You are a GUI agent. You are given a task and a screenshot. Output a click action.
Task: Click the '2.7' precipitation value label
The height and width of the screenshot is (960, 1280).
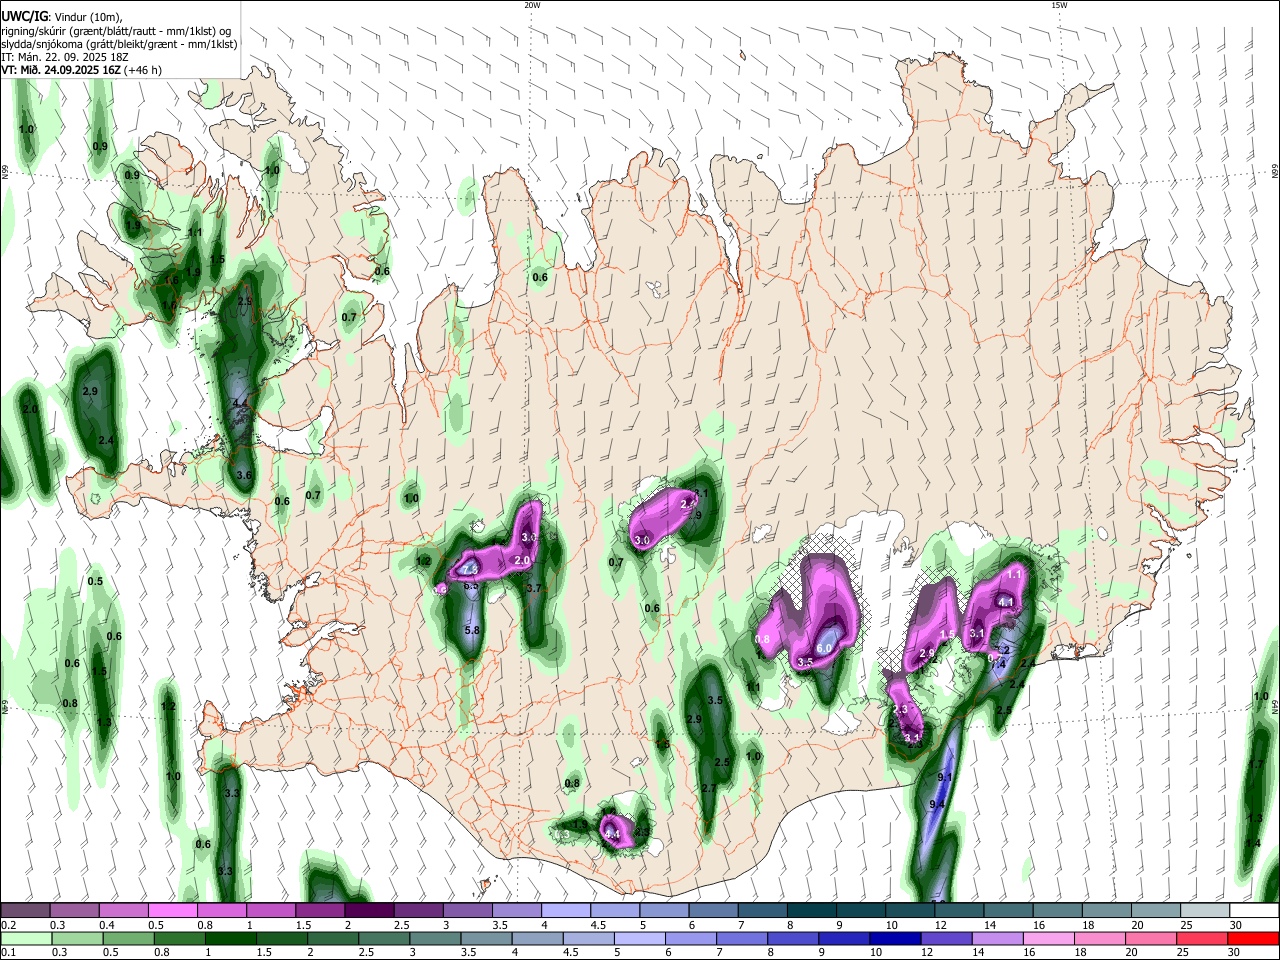[709, 788]
